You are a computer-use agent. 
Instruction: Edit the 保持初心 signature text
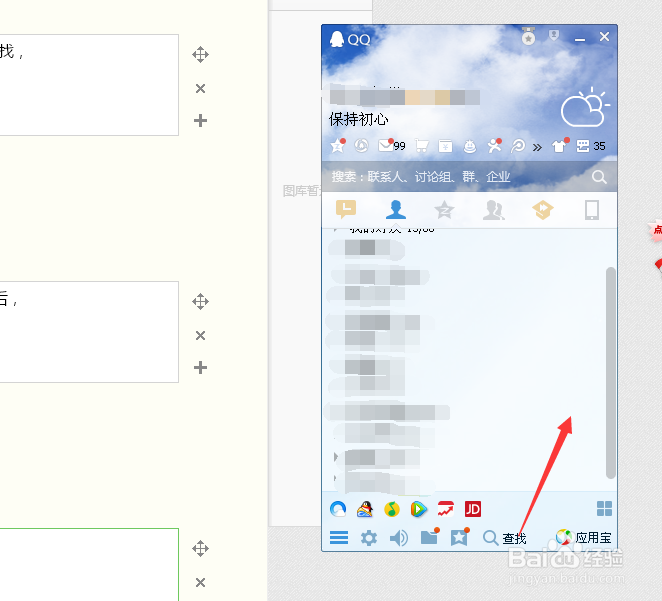point(358,119)
